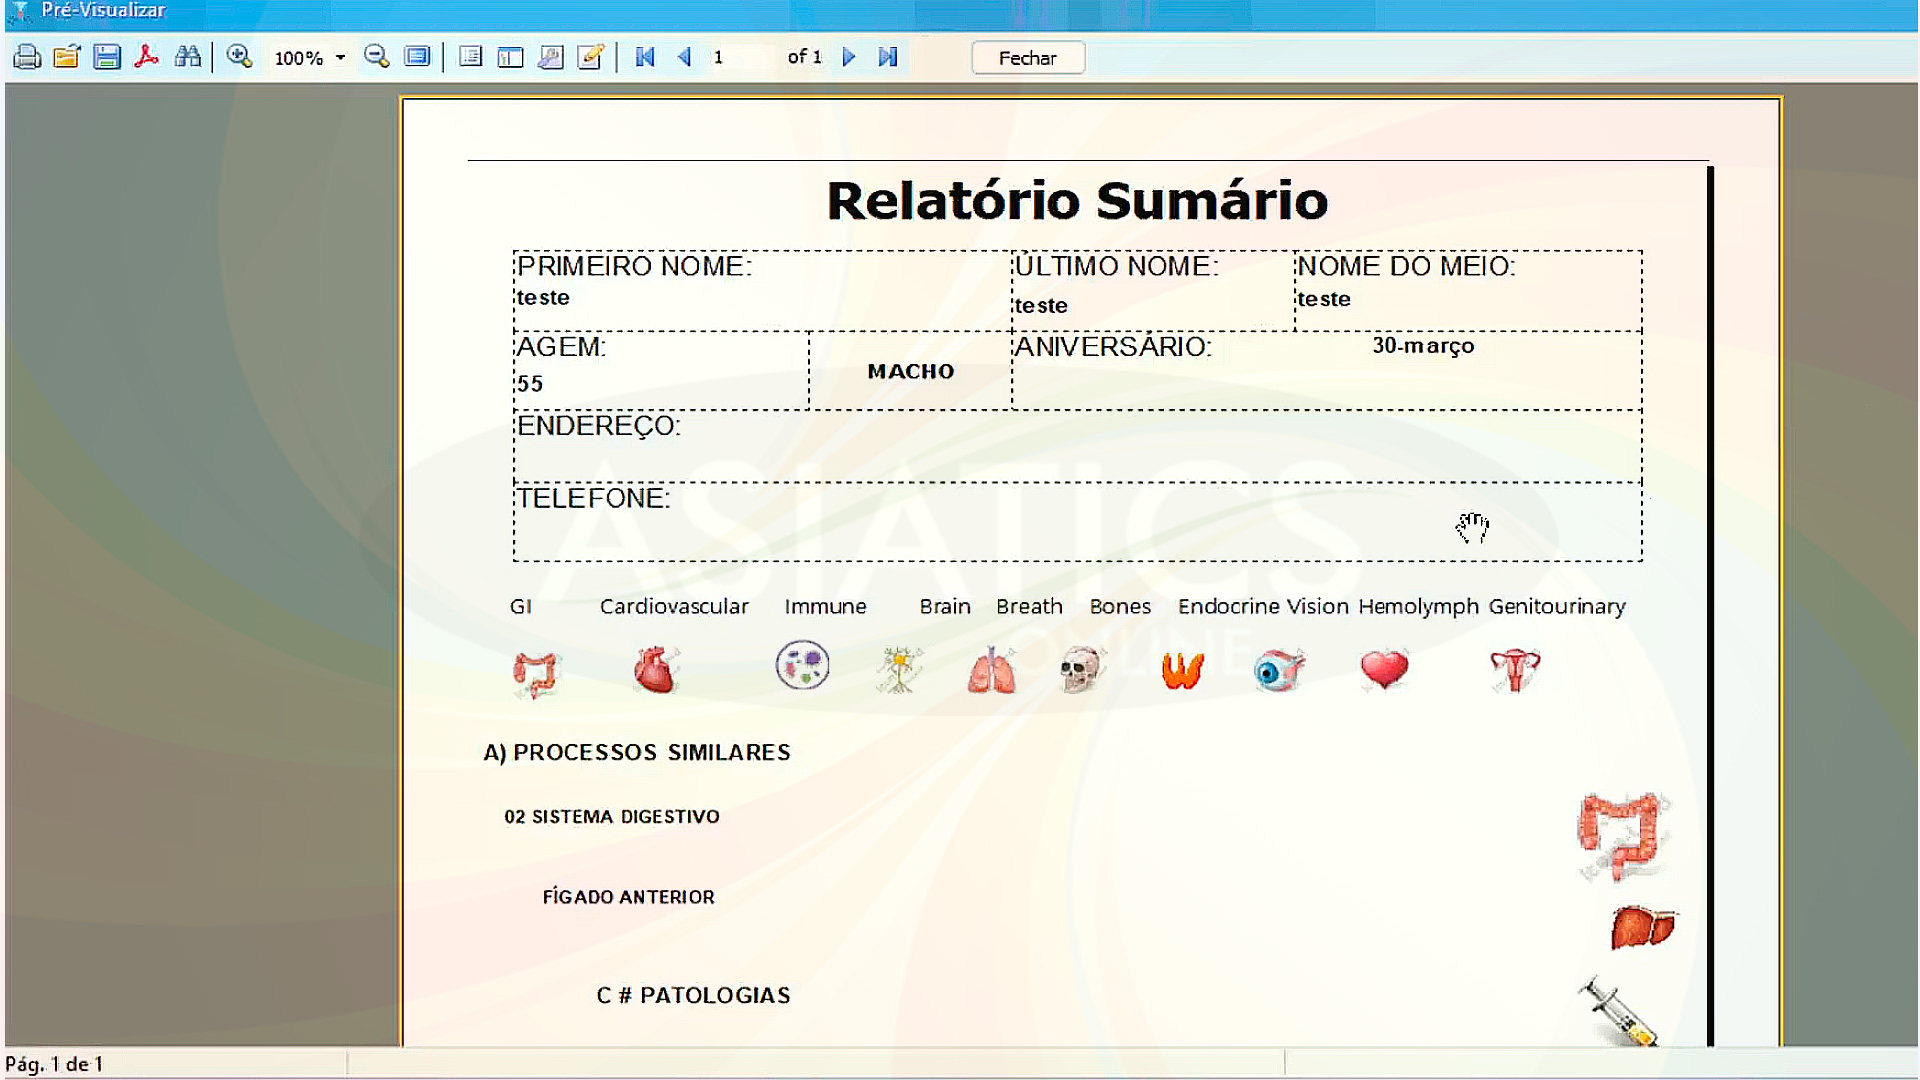The width and height of the screenshot is (1920, 1080).
Task: Click the Immune cells circle icon
Action: [803, 665]
